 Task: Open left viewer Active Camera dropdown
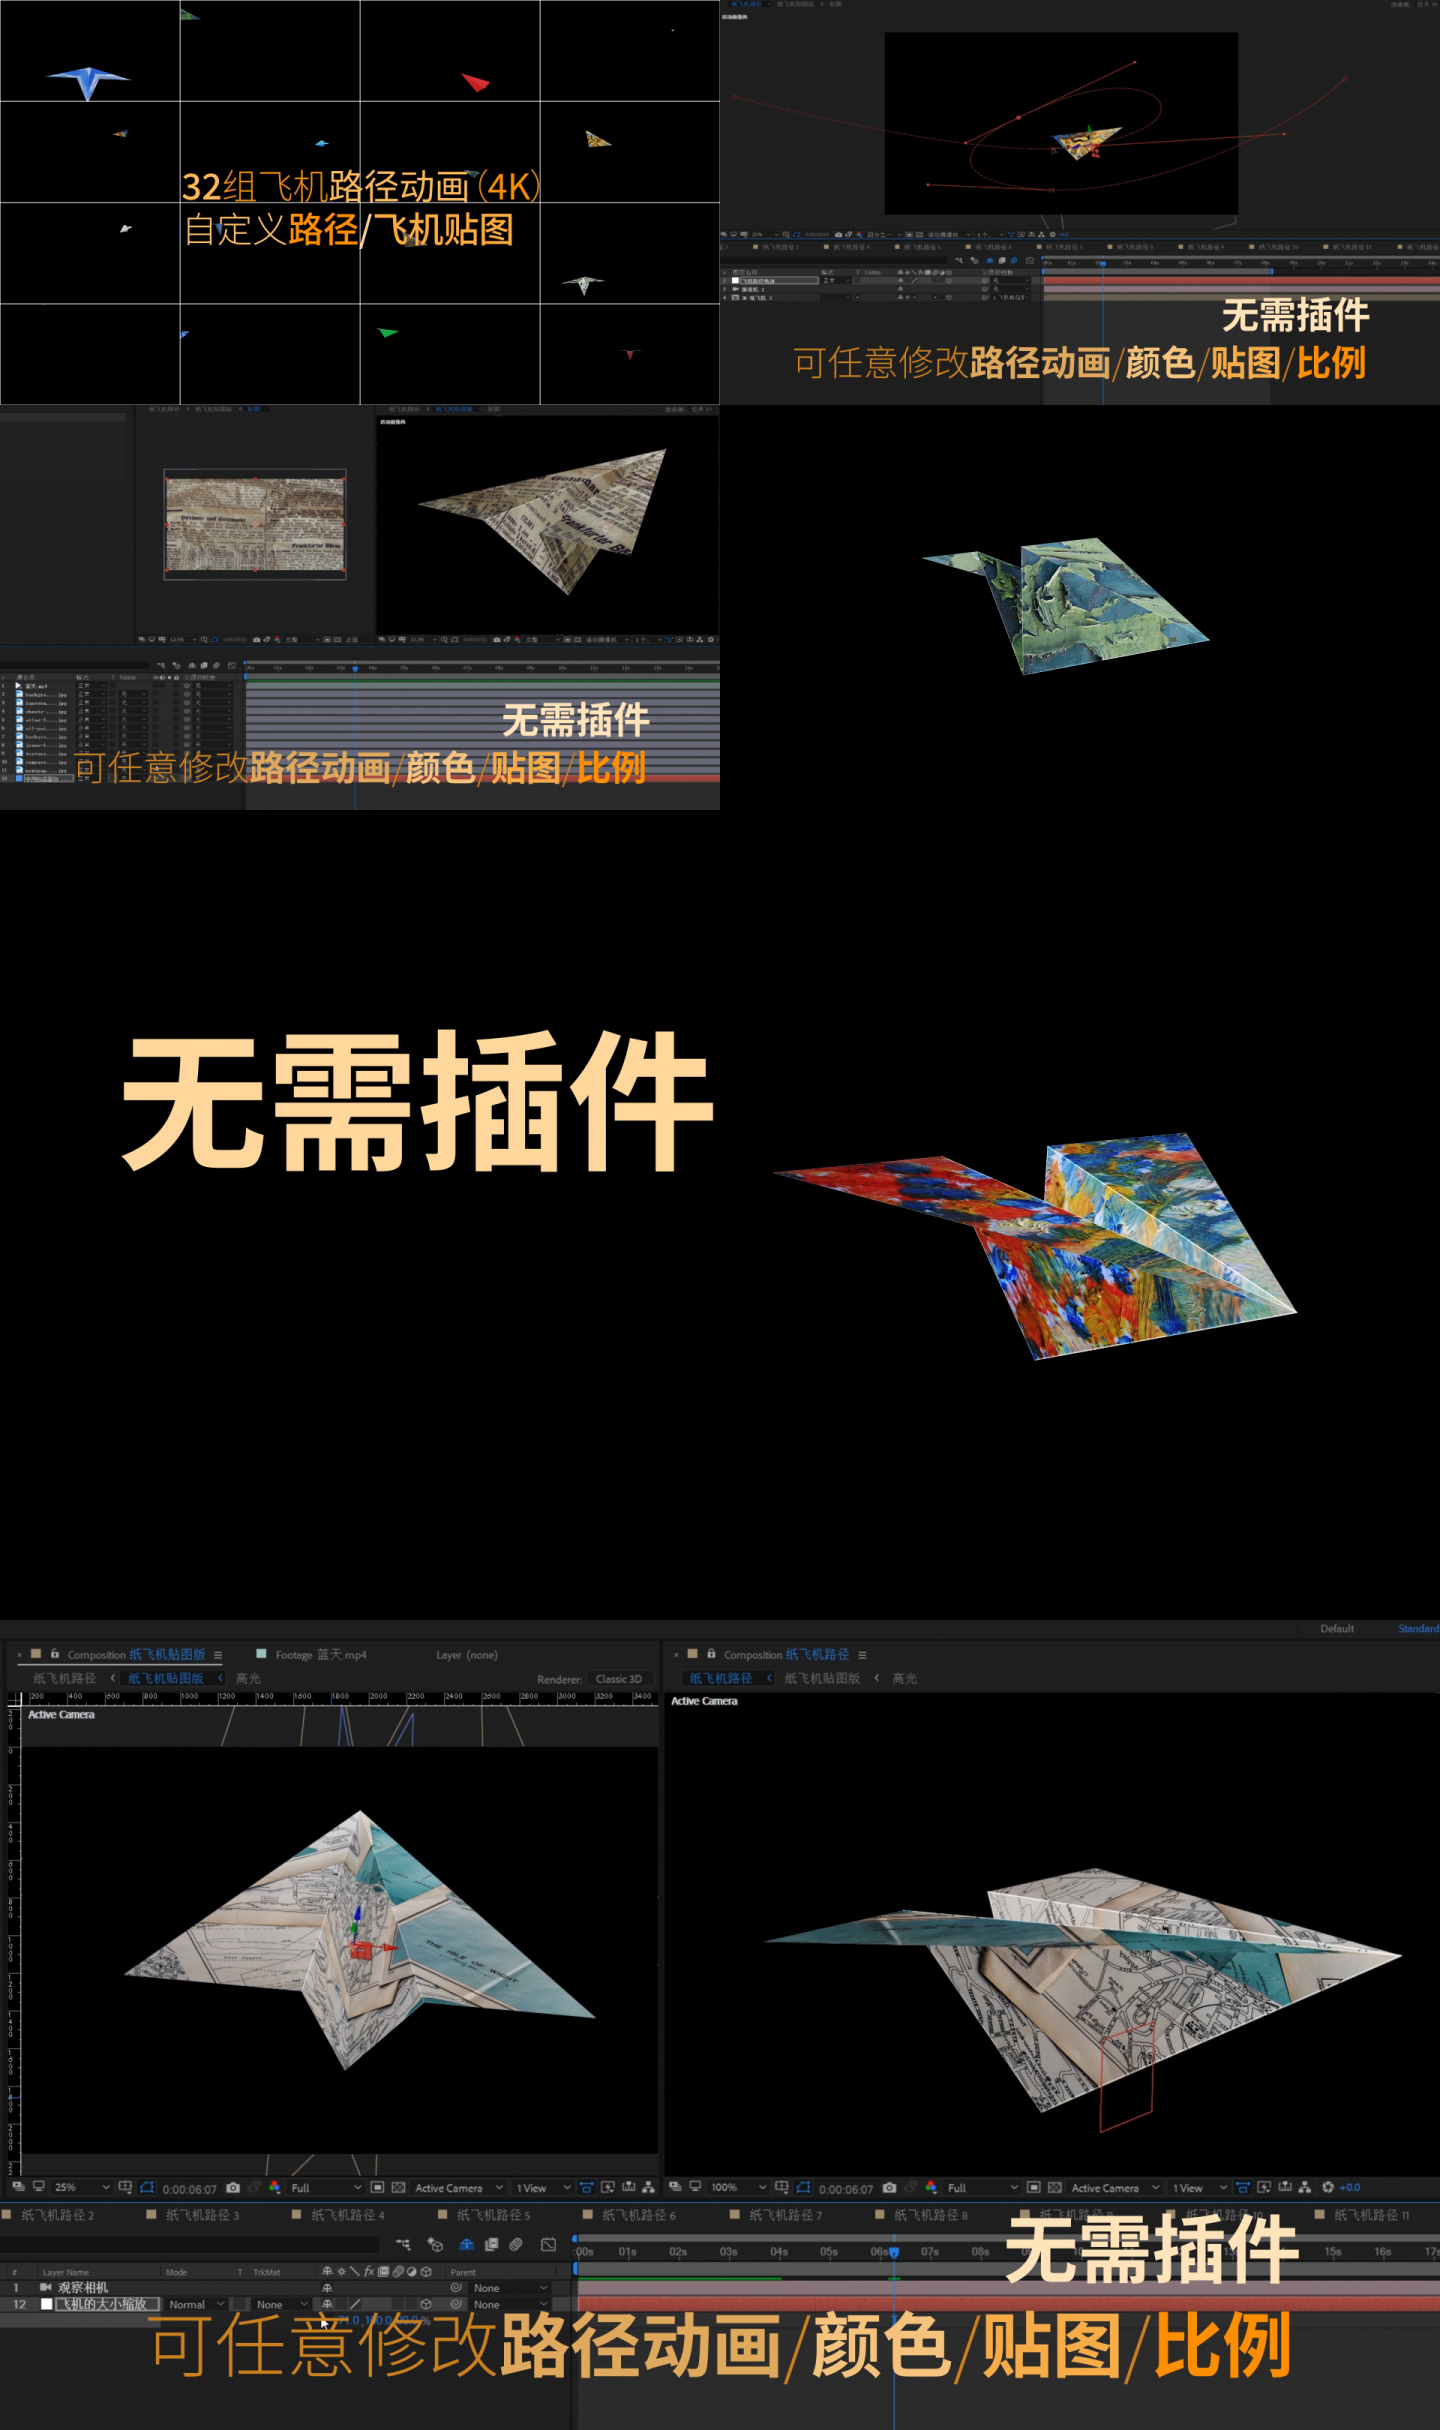[458, 2188]
